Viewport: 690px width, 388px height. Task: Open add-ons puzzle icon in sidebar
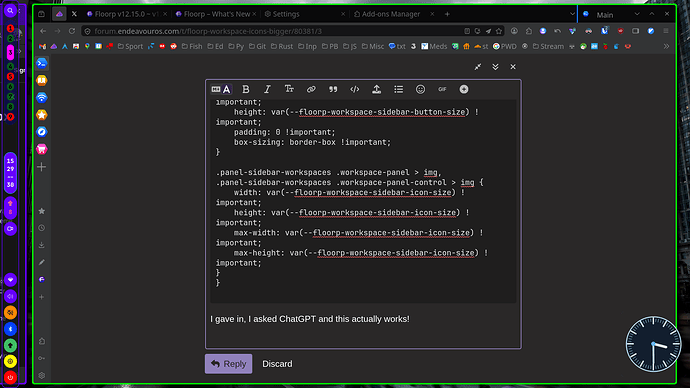click(x=42, y=341)
